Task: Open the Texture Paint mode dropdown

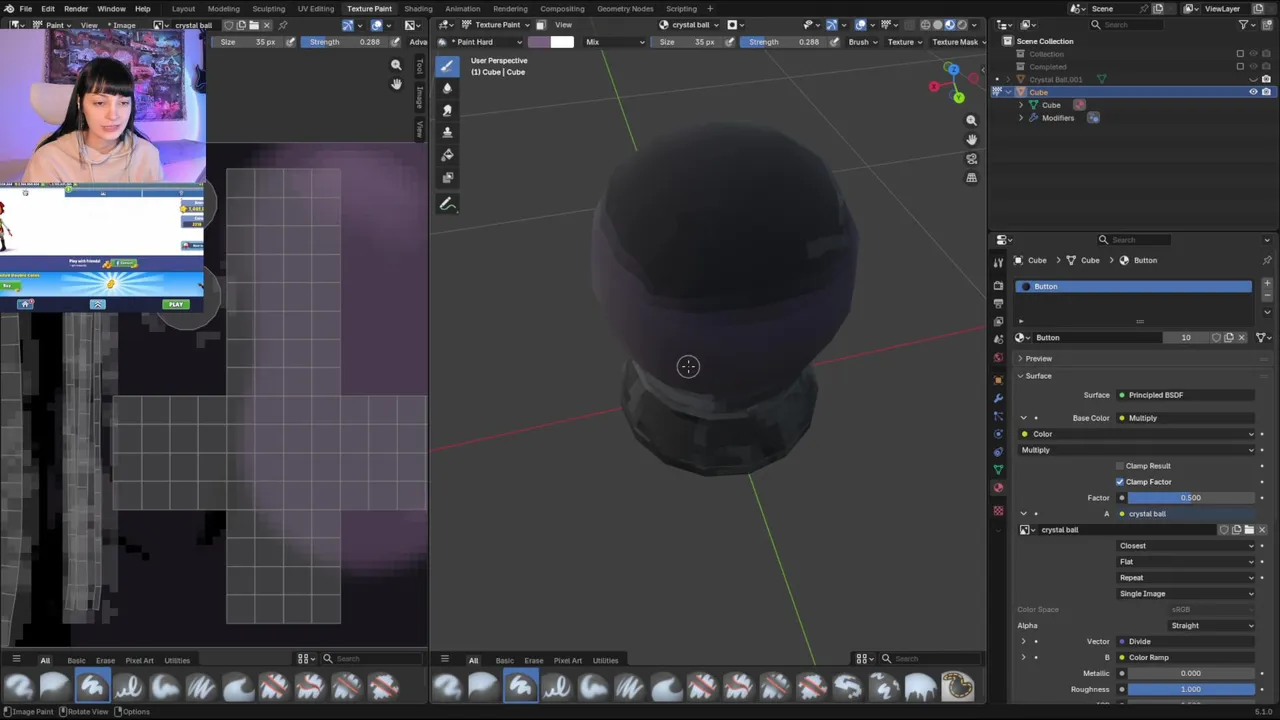Action: tap(497, 25)
